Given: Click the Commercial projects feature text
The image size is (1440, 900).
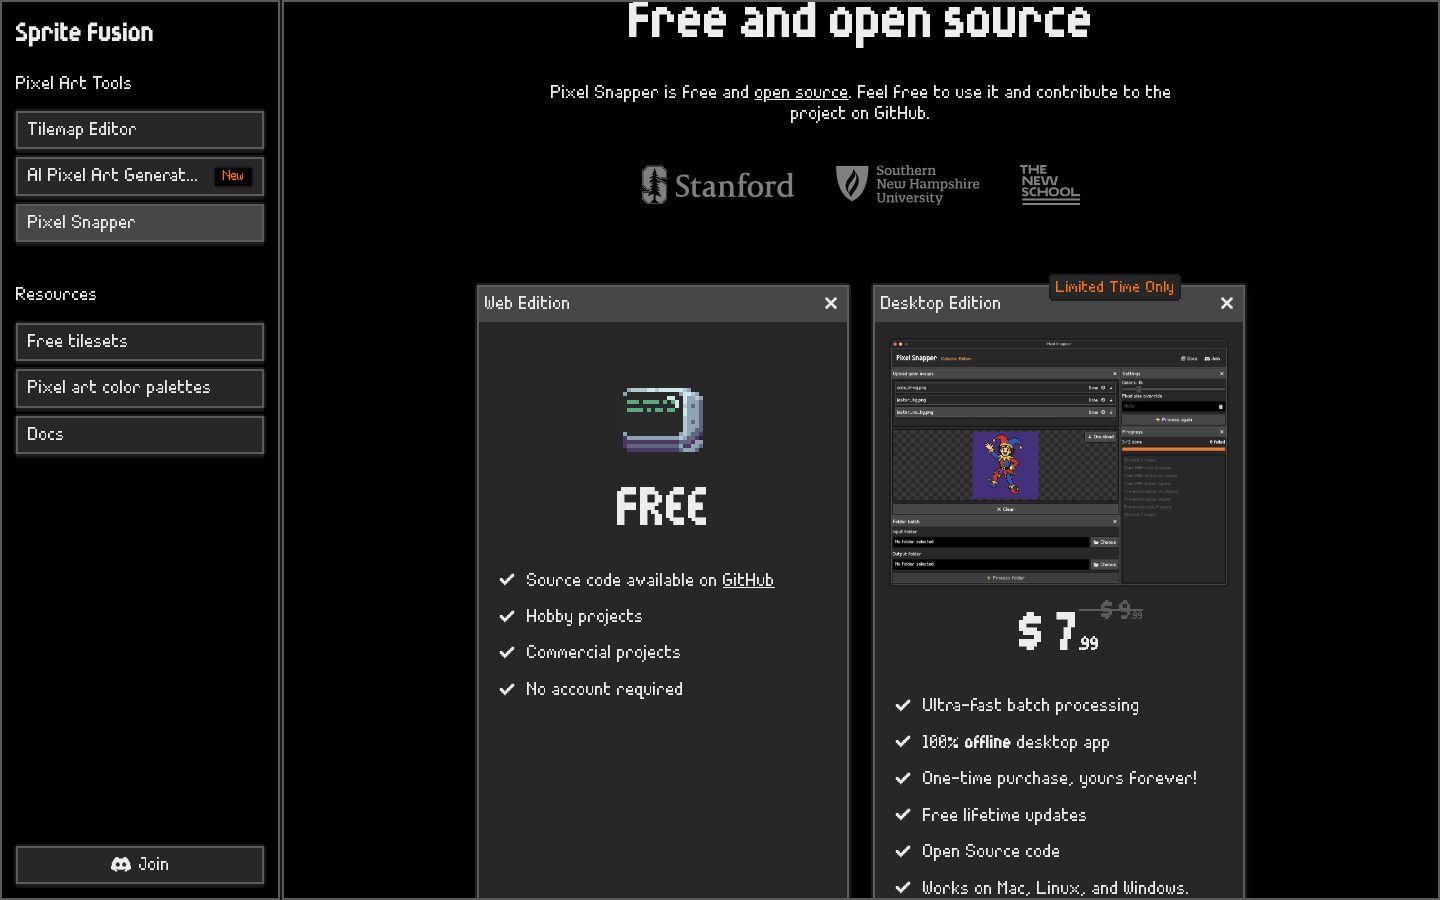Looking at the screenshot, I should [603, 652].
